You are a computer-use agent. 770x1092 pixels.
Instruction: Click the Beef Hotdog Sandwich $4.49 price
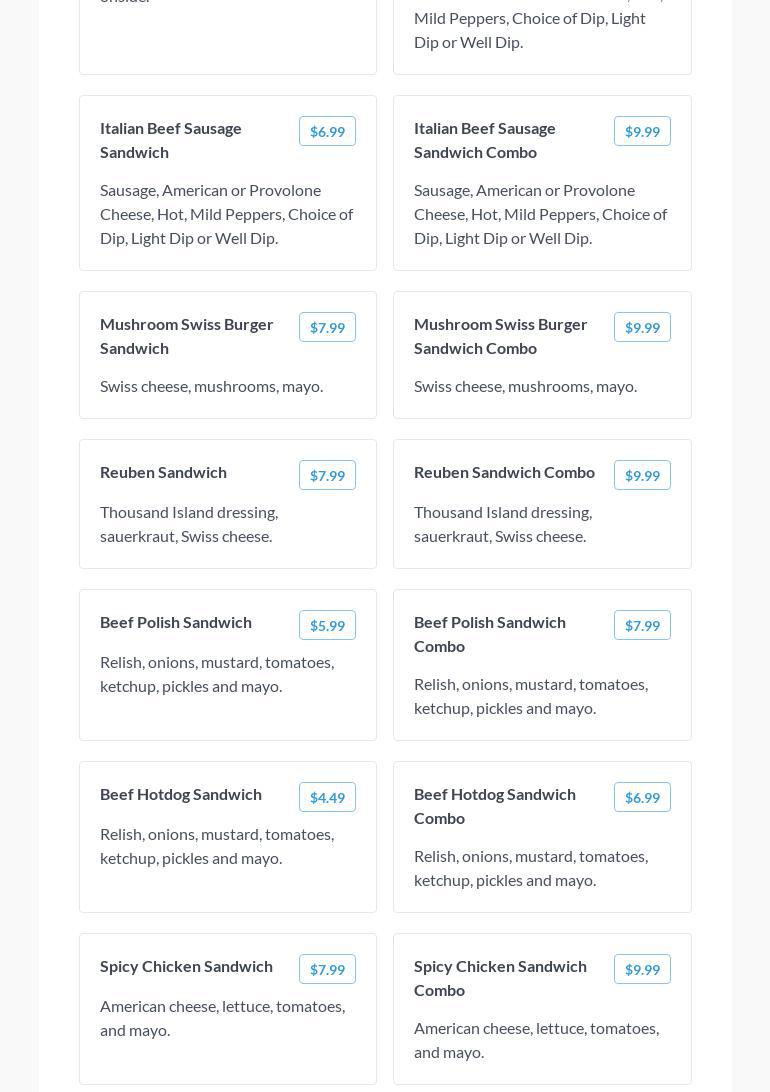pos(327,797)
